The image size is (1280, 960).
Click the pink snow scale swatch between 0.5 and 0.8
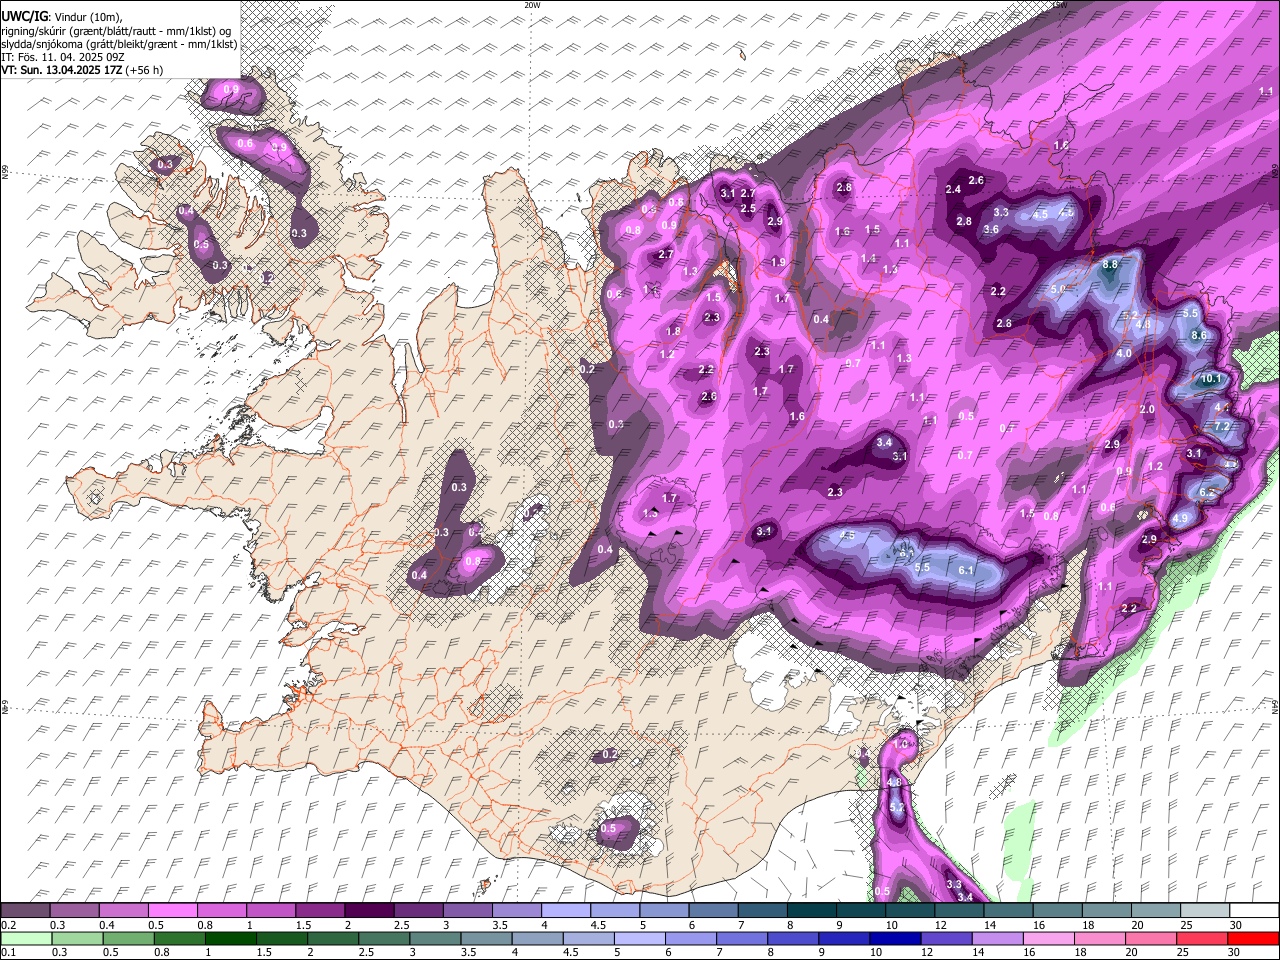click(x=173, y=910)
